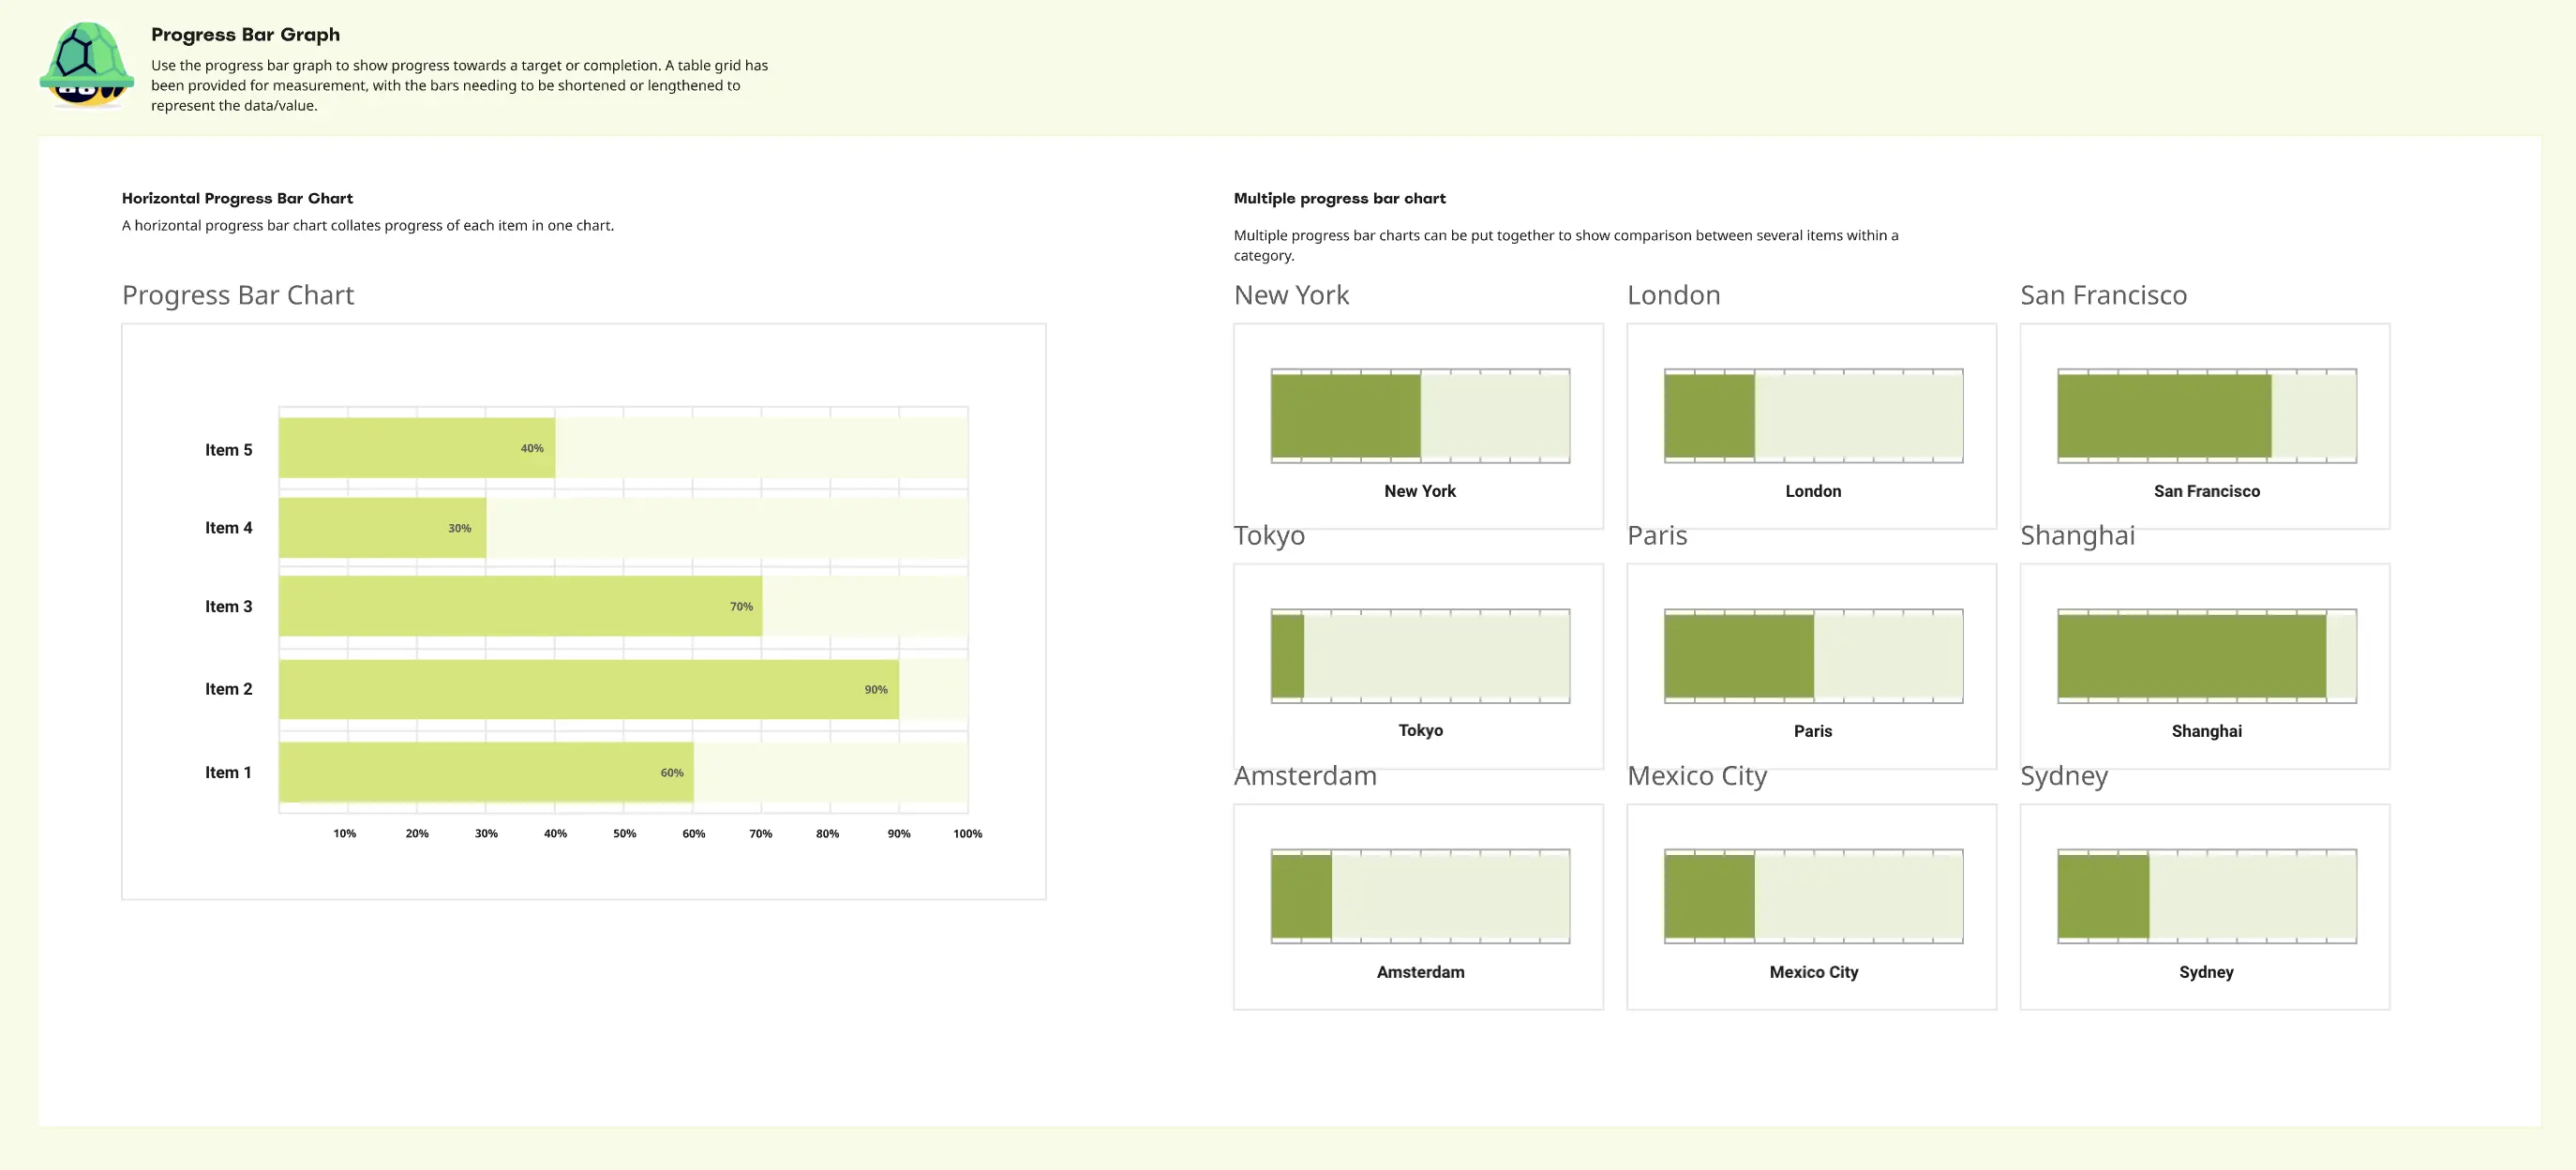This screenshot has height=1170, width=2576.
Task: Click the Paris progress bar fill
Action: coord(1739,656)
